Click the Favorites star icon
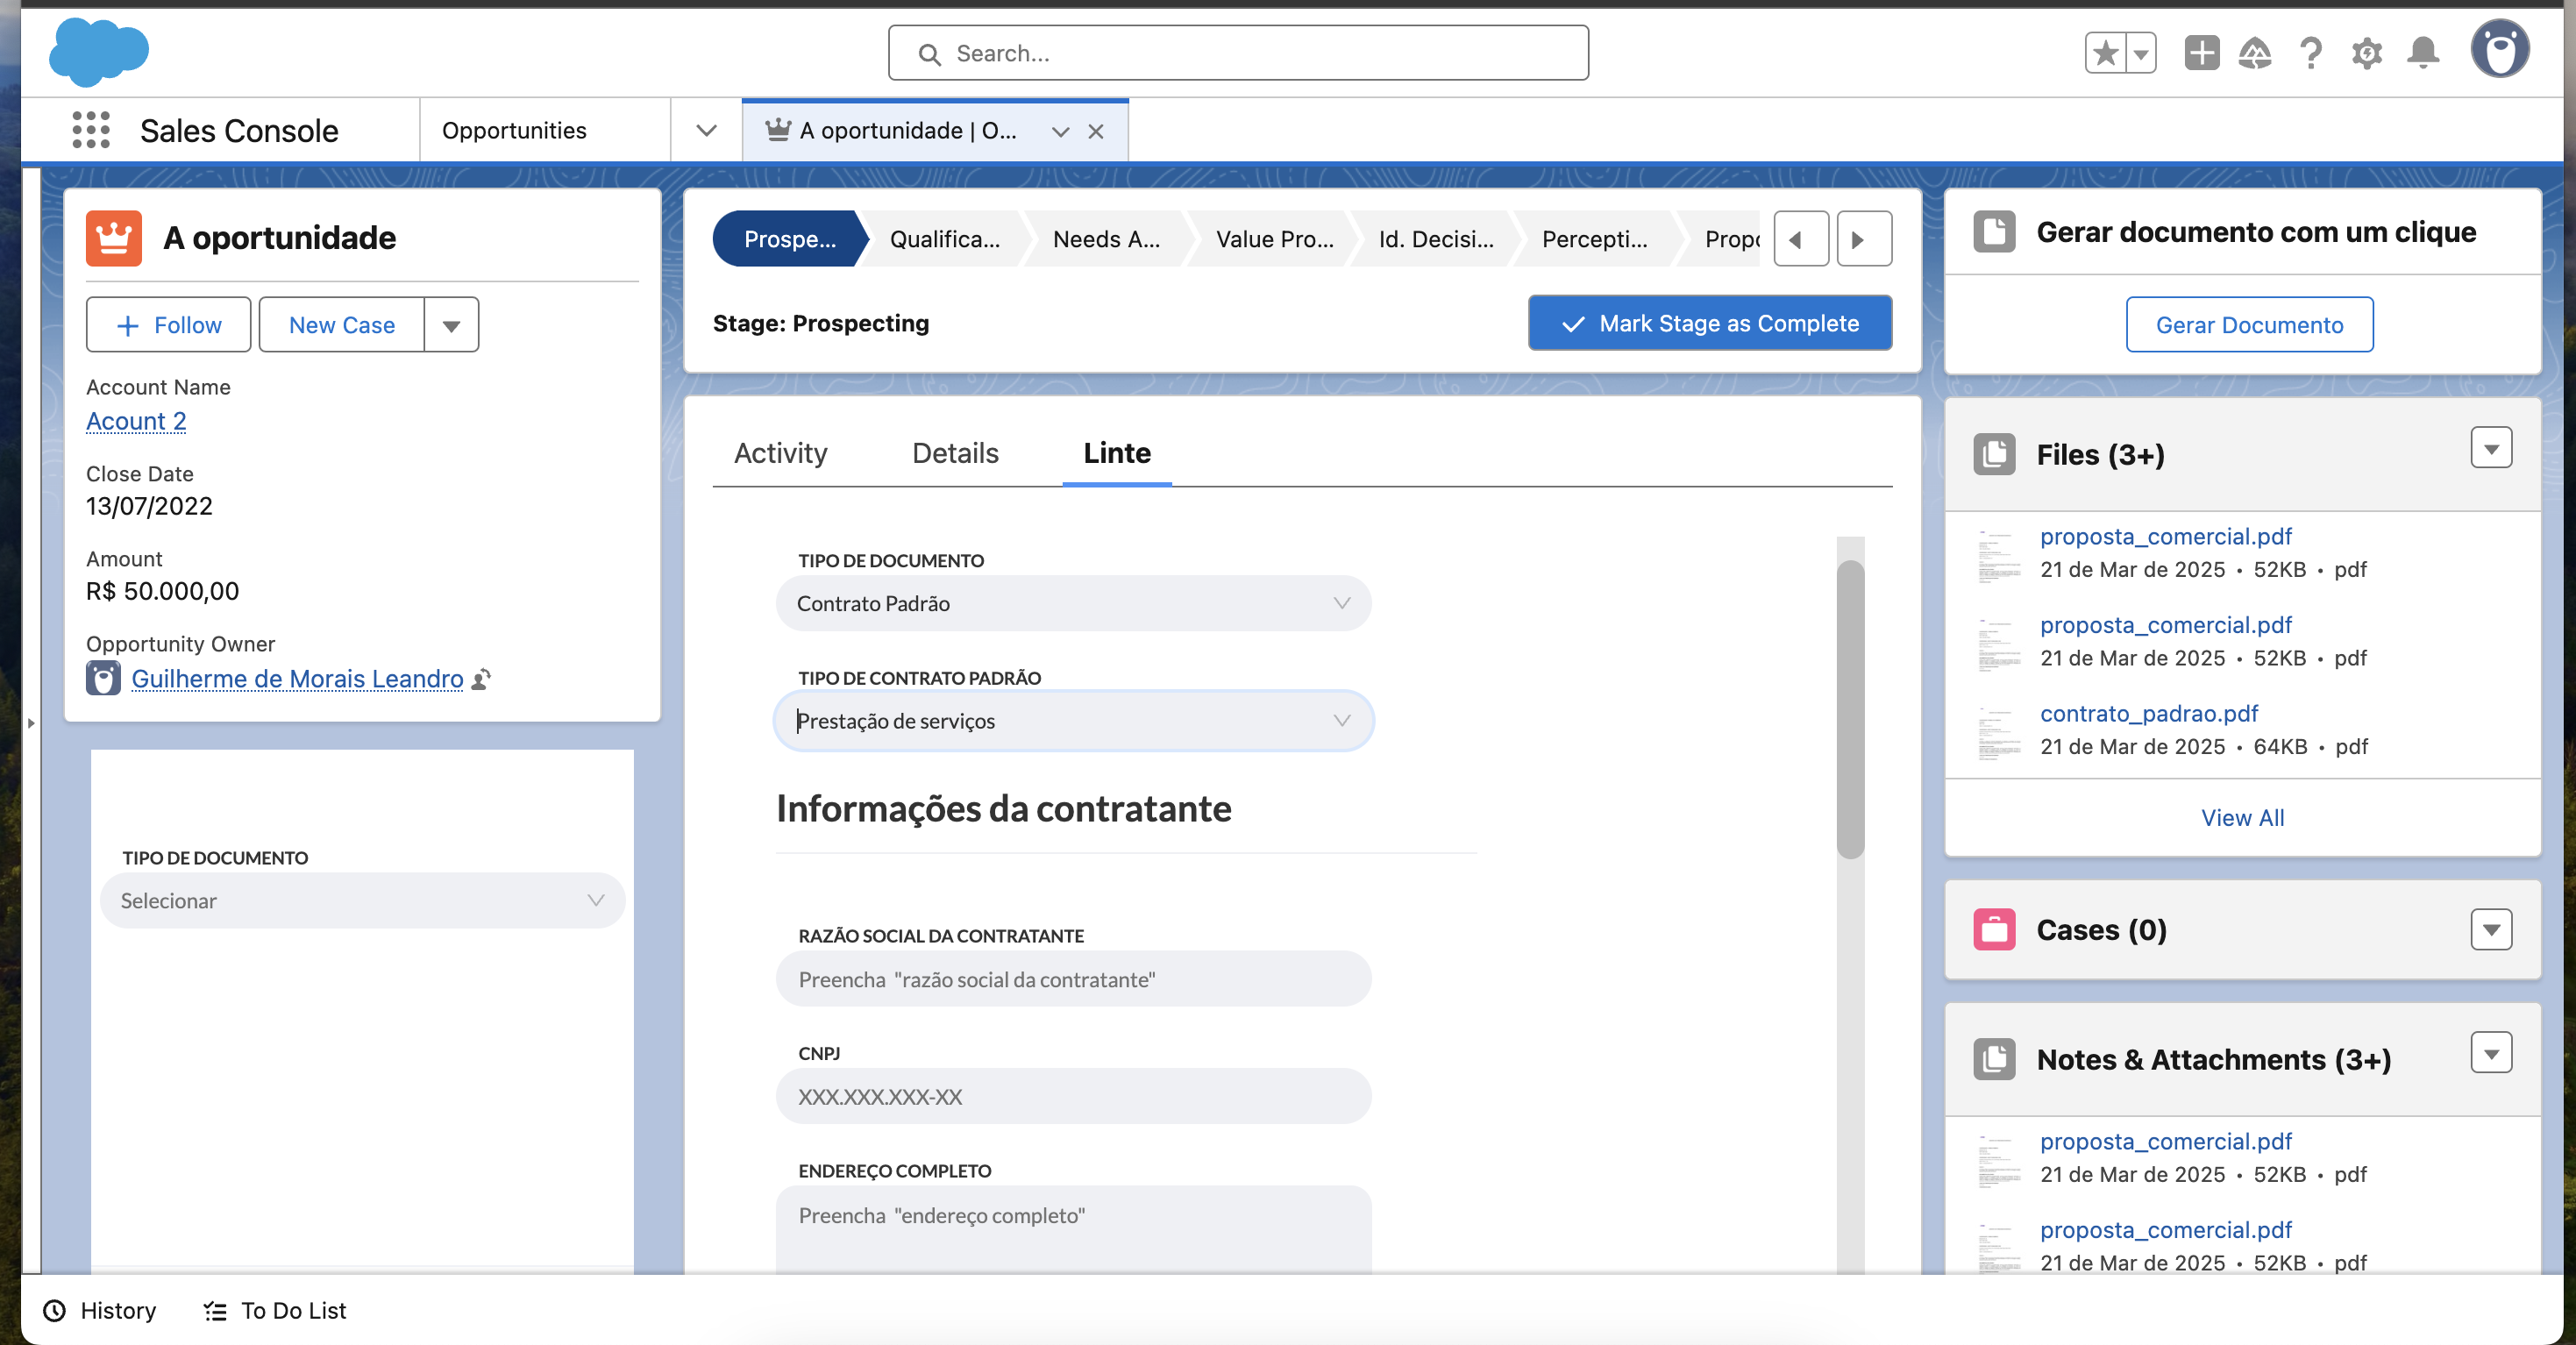2576x1345 pixels. (x=2105, y=53)
